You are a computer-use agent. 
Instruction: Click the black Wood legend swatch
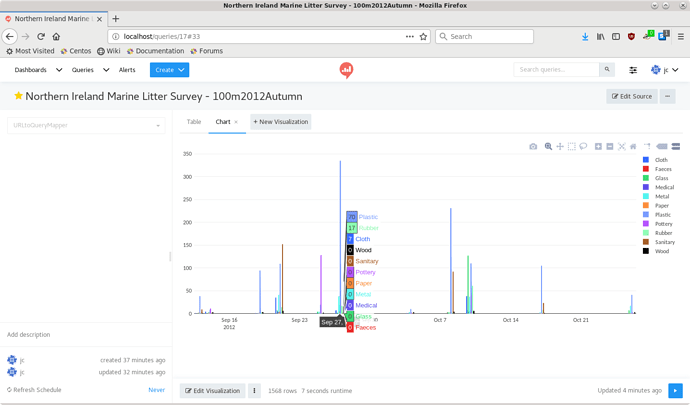coord(646,251)
